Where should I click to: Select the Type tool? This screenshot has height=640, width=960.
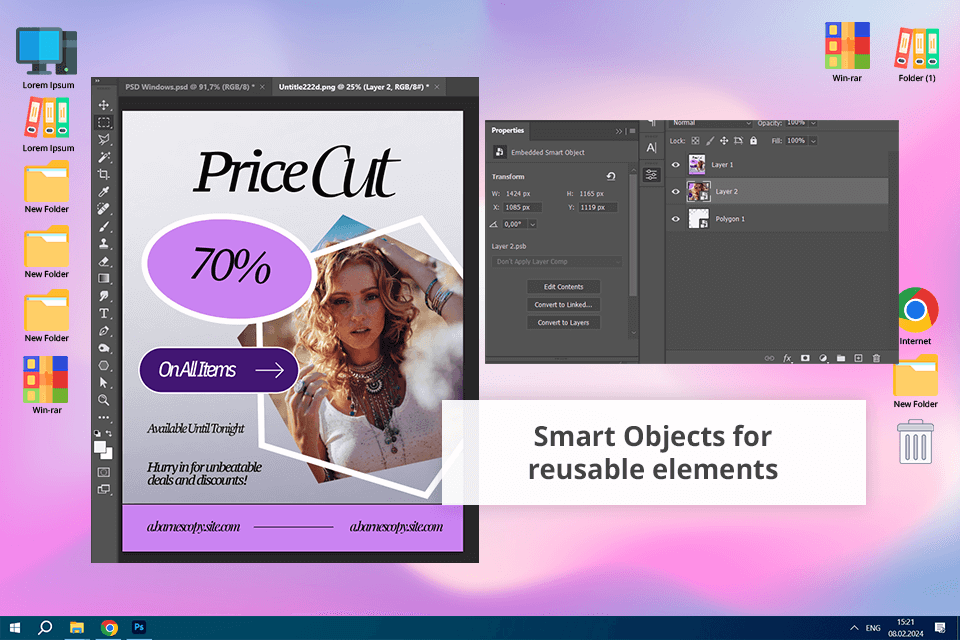point(103,314)
